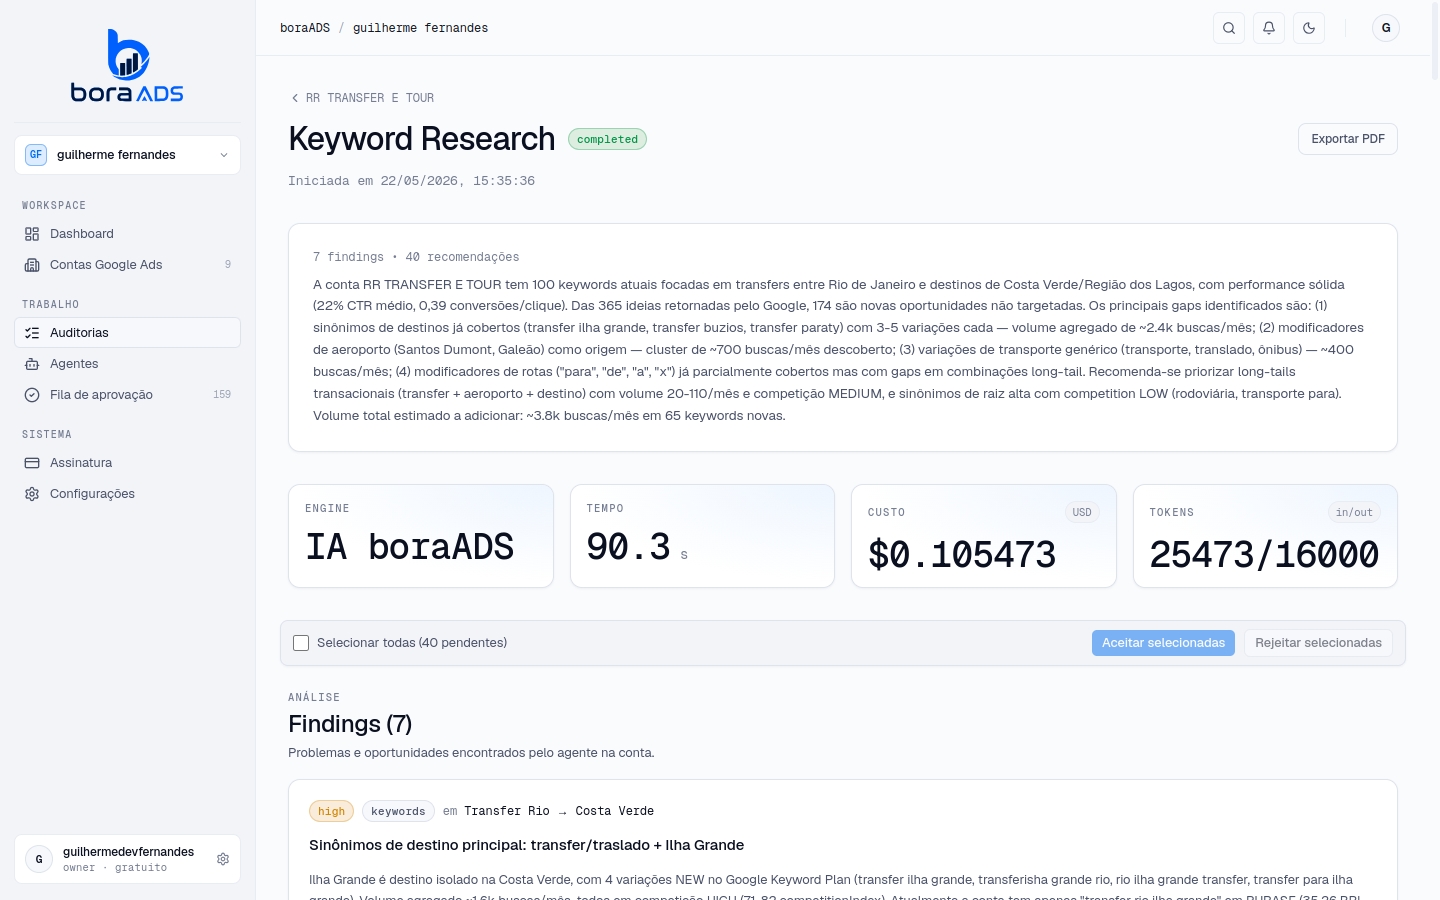
Task: Click 'Iniciada em 22/05/2026' timestamp
Action: tap(411, 181)
